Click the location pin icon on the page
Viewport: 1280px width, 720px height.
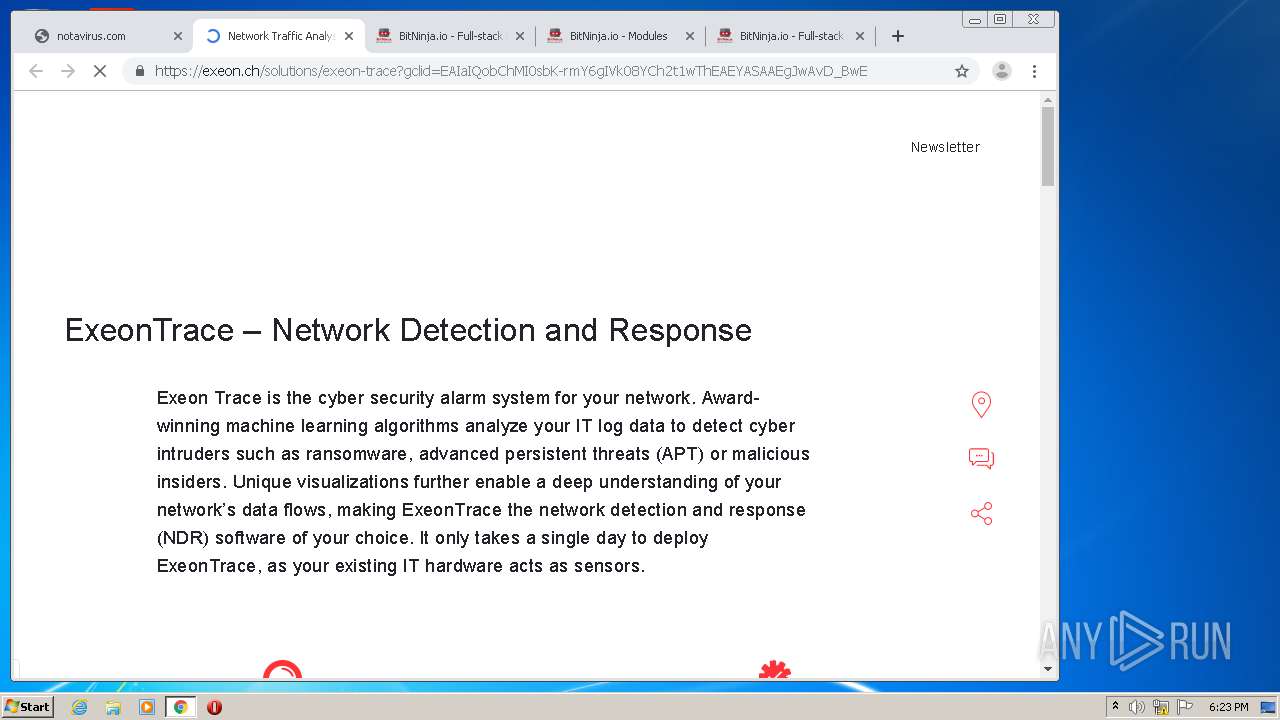[x=981, y=404]
